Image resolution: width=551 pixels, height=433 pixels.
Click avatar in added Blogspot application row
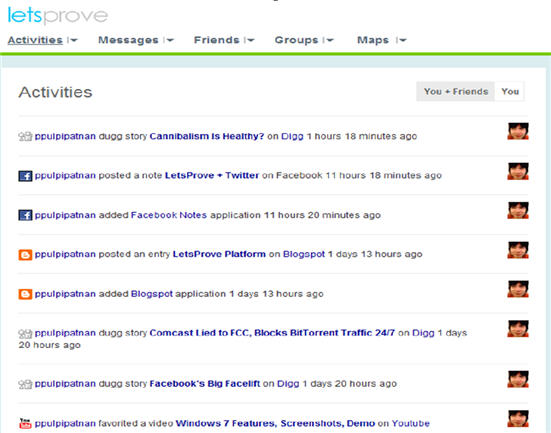pyautogui.click(x=518, y=289)
